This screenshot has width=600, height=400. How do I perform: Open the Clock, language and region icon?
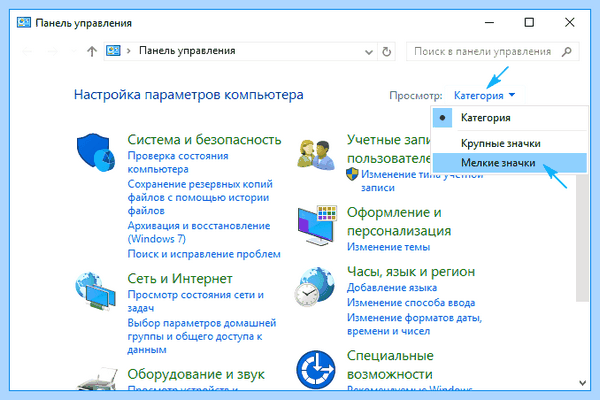(315, 287)
